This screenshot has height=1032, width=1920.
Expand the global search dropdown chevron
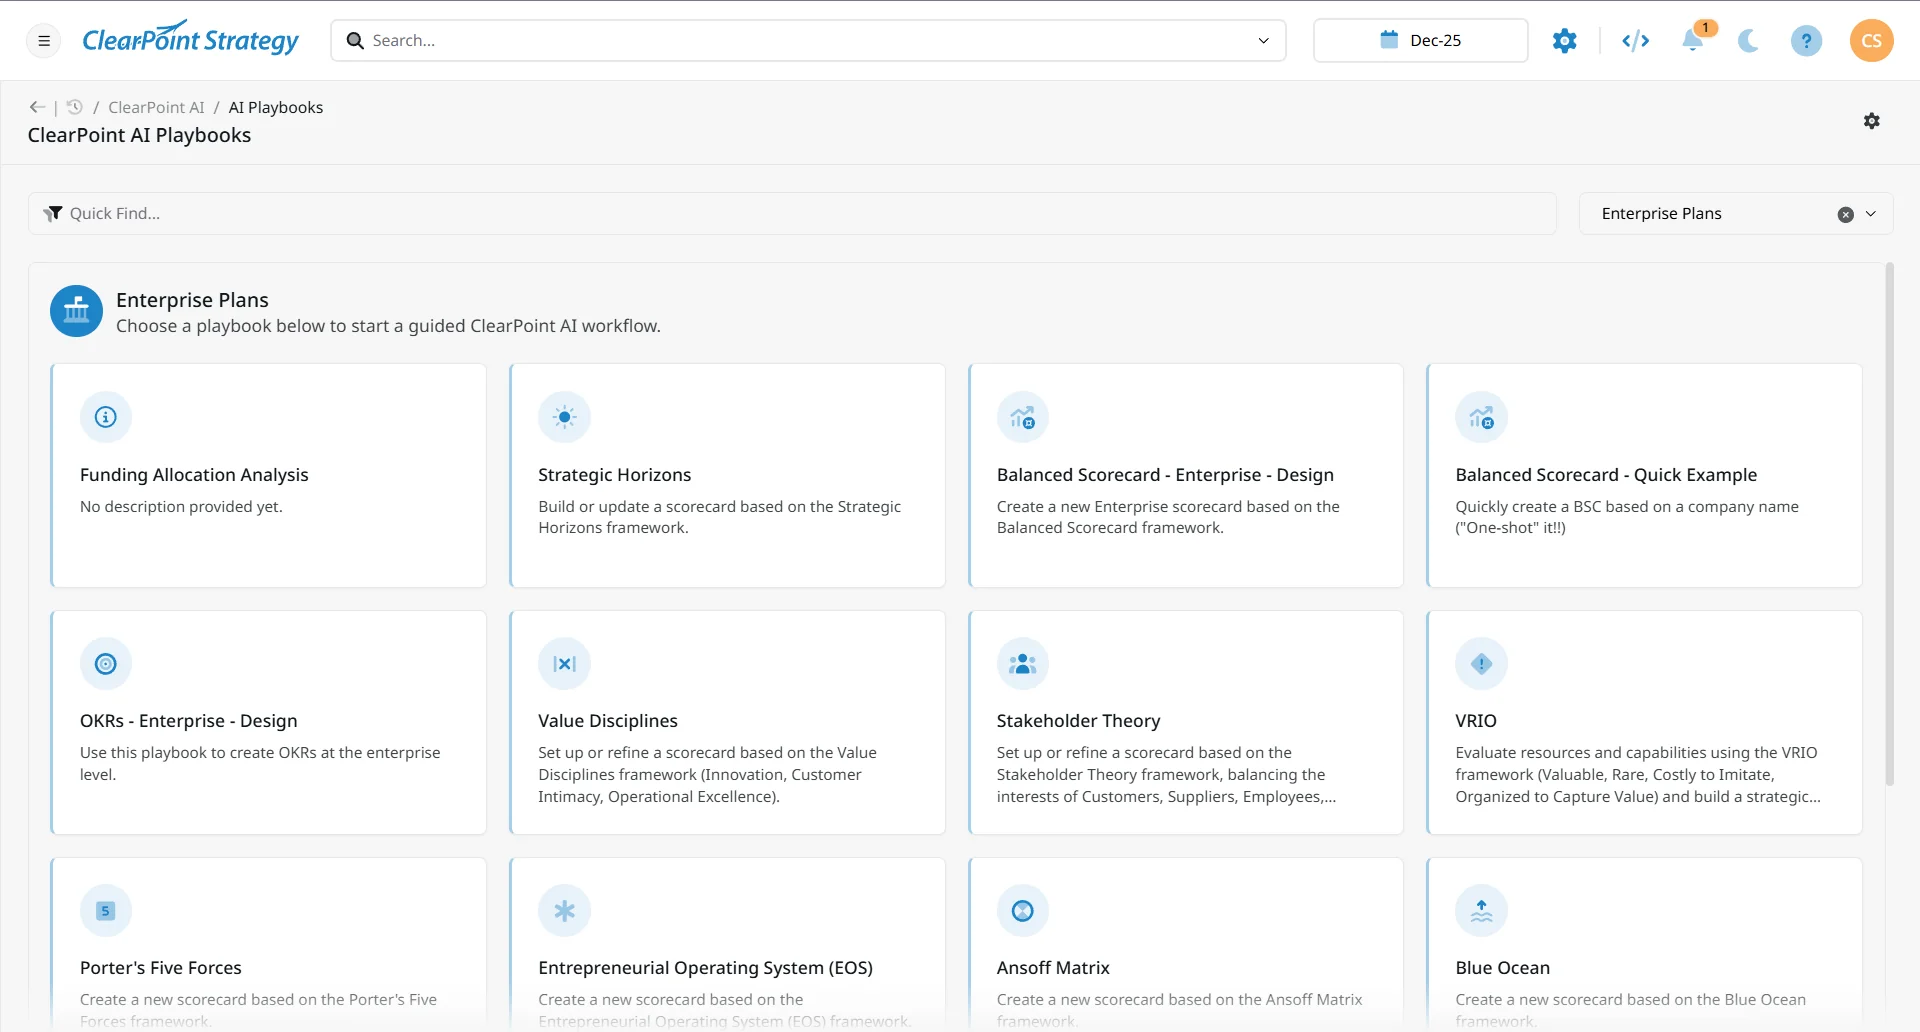tap(1264, 41)
